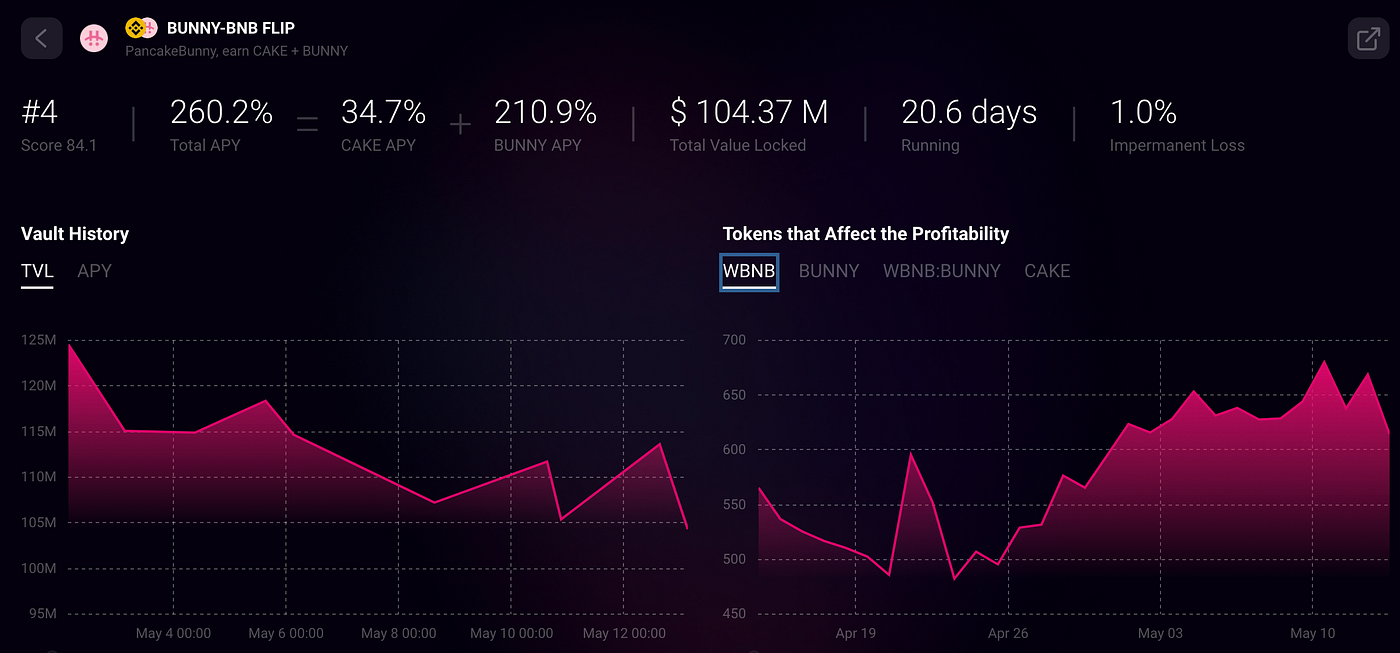Image resolution: width=1400 pixels, height=653 pixels.
Task: Switch Vault History to APY tab
Action: coord(94,271)
